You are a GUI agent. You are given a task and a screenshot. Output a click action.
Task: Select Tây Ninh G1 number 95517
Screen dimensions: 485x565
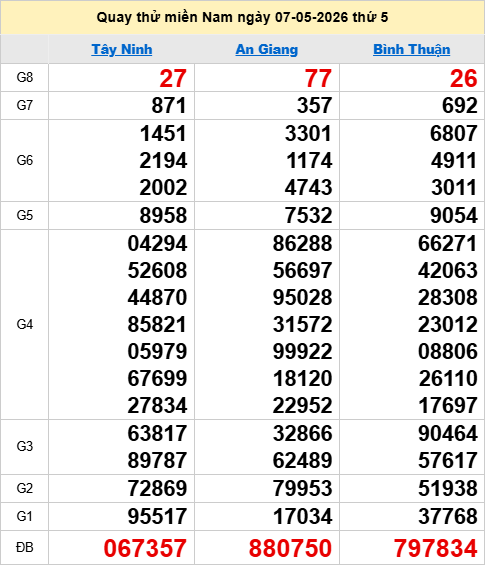(157, 516)
